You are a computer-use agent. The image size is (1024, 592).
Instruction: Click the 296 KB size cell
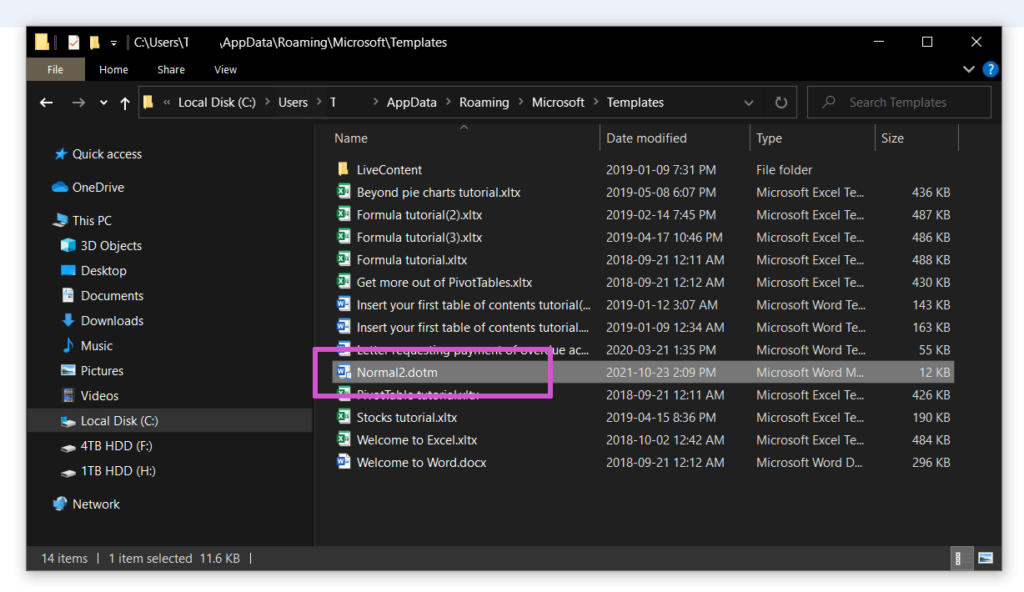931,463
